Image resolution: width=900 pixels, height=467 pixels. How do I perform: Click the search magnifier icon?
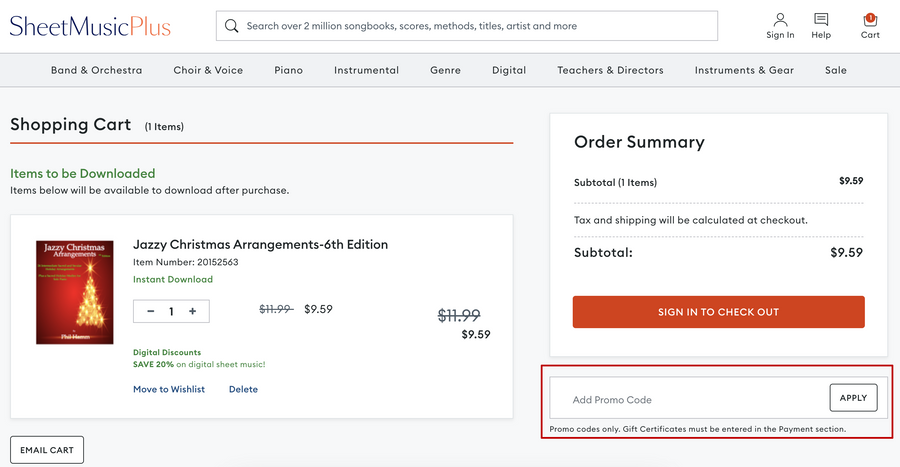[x=232, y=26]
